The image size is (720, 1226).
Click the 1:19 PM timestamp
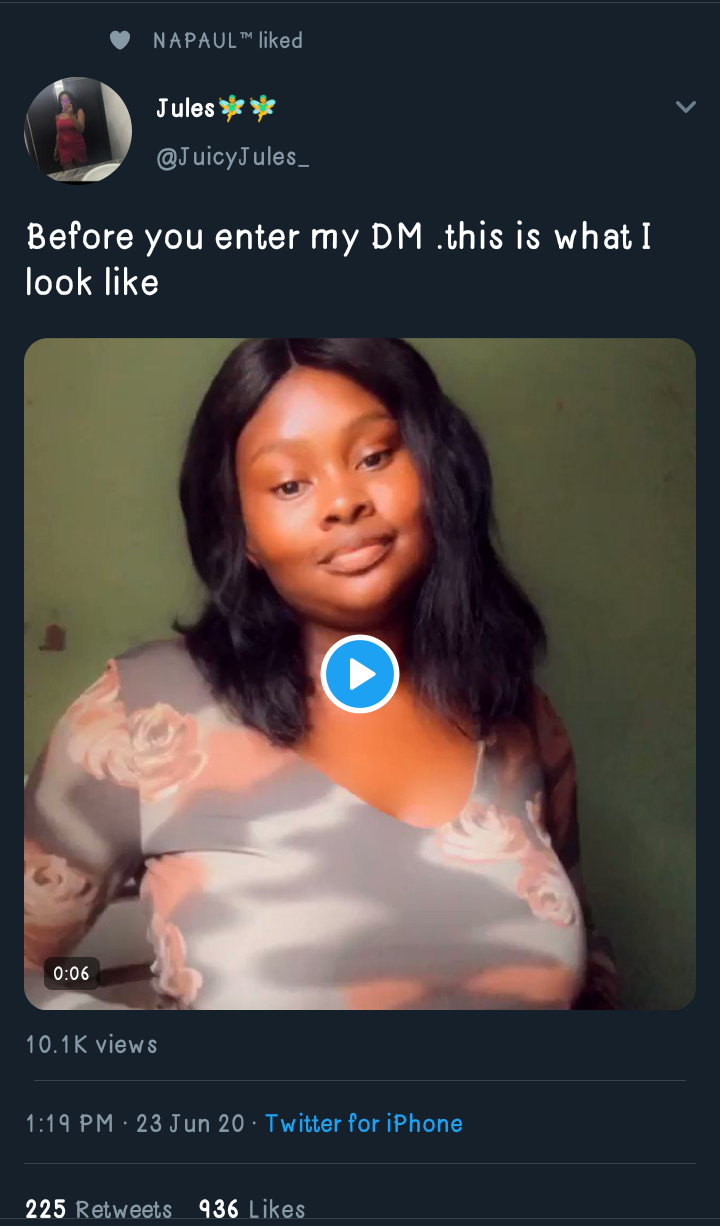pyautogui.click(x=69, y=1123)
